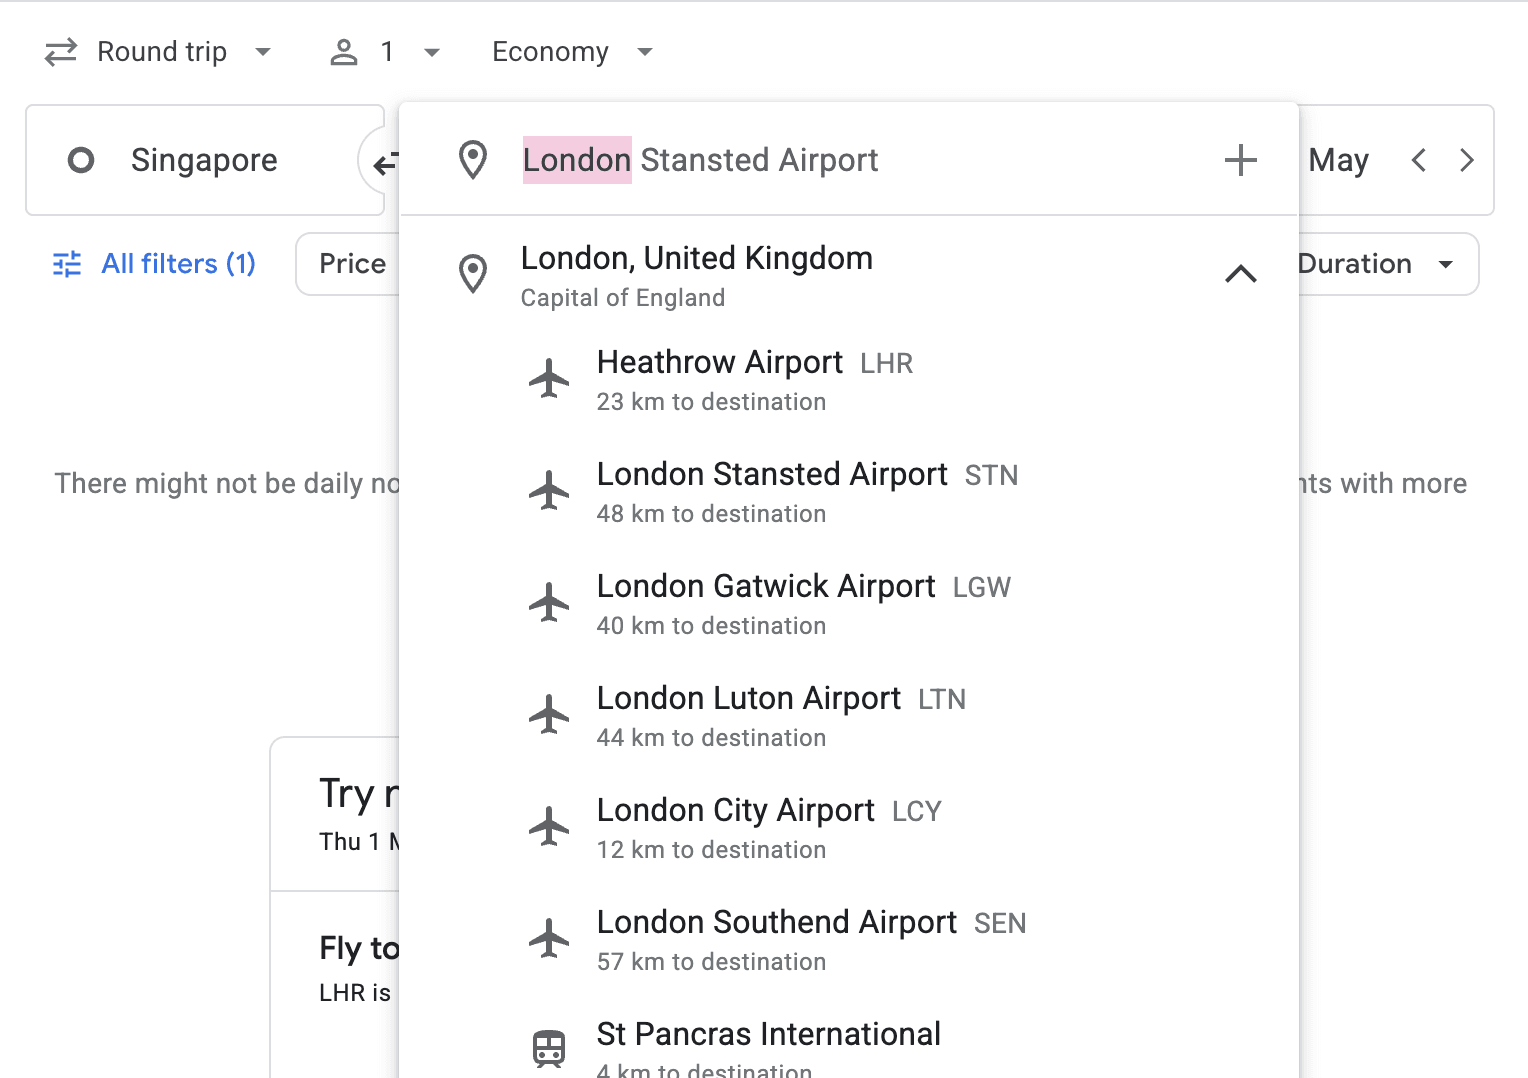Collapse the London, United Kingdom airport list

pyautogui.click(x=1240, y=274)
